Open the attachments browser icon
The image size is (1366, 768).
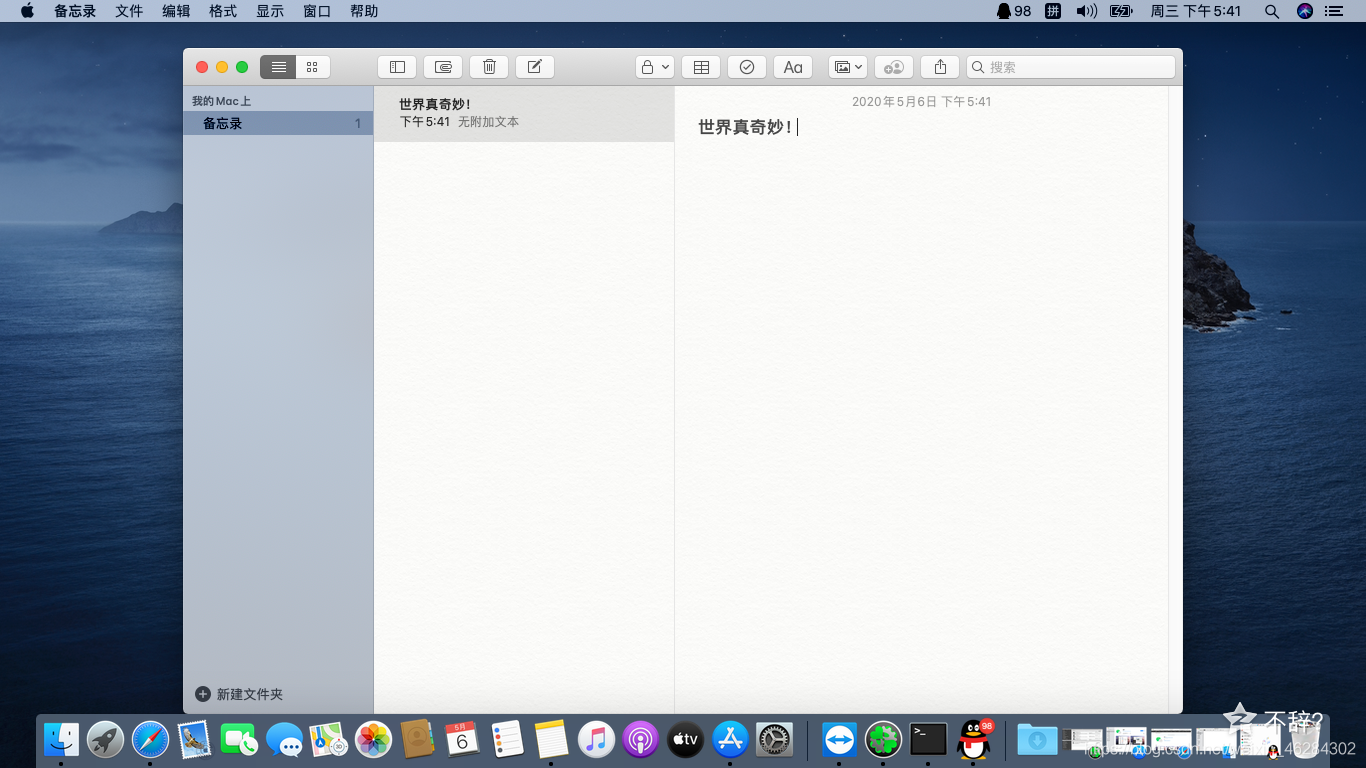point(443,67)
